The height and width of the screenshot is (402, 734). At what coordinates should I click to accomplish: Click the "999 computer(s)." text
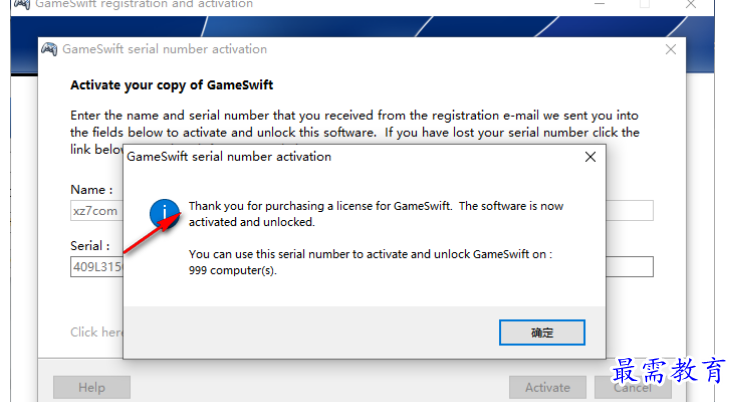(233, 270)
